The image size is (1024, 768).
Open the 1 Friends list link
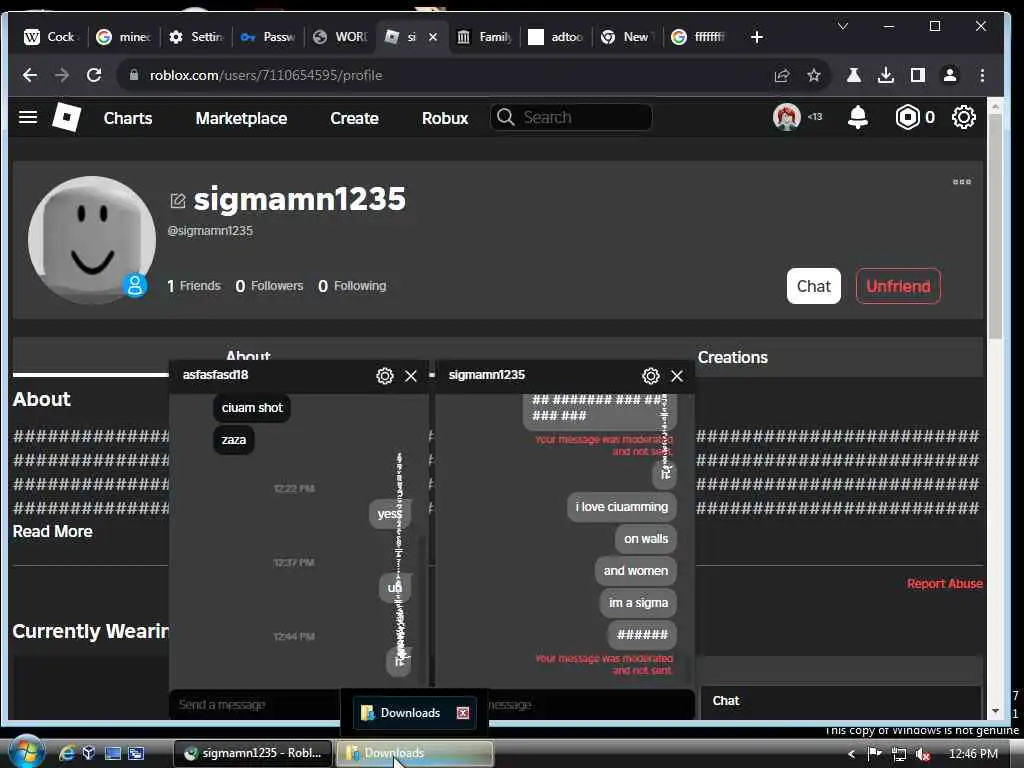pyautogui.click(x=194, y=286)
